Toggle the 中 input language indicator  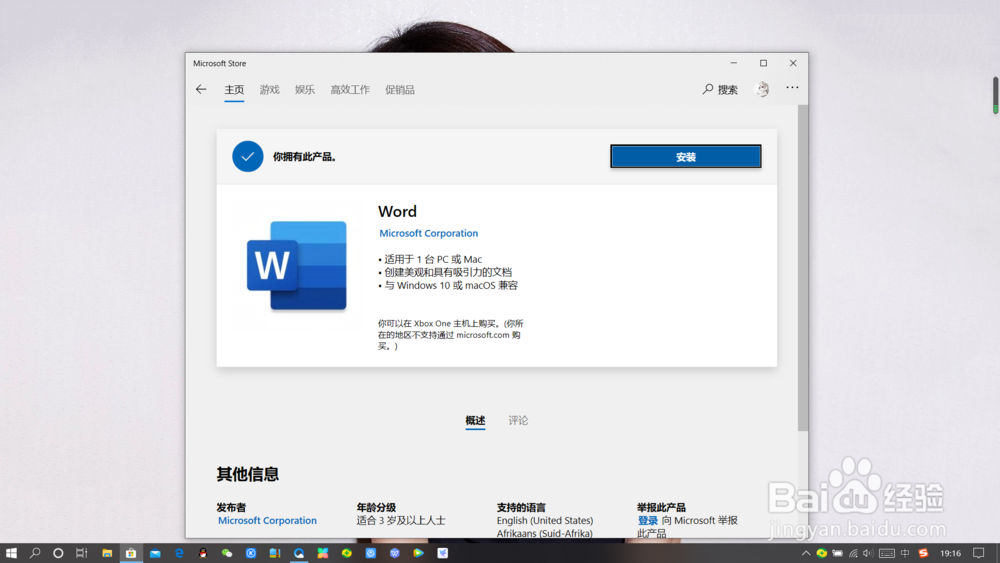[x=905, y=553]
